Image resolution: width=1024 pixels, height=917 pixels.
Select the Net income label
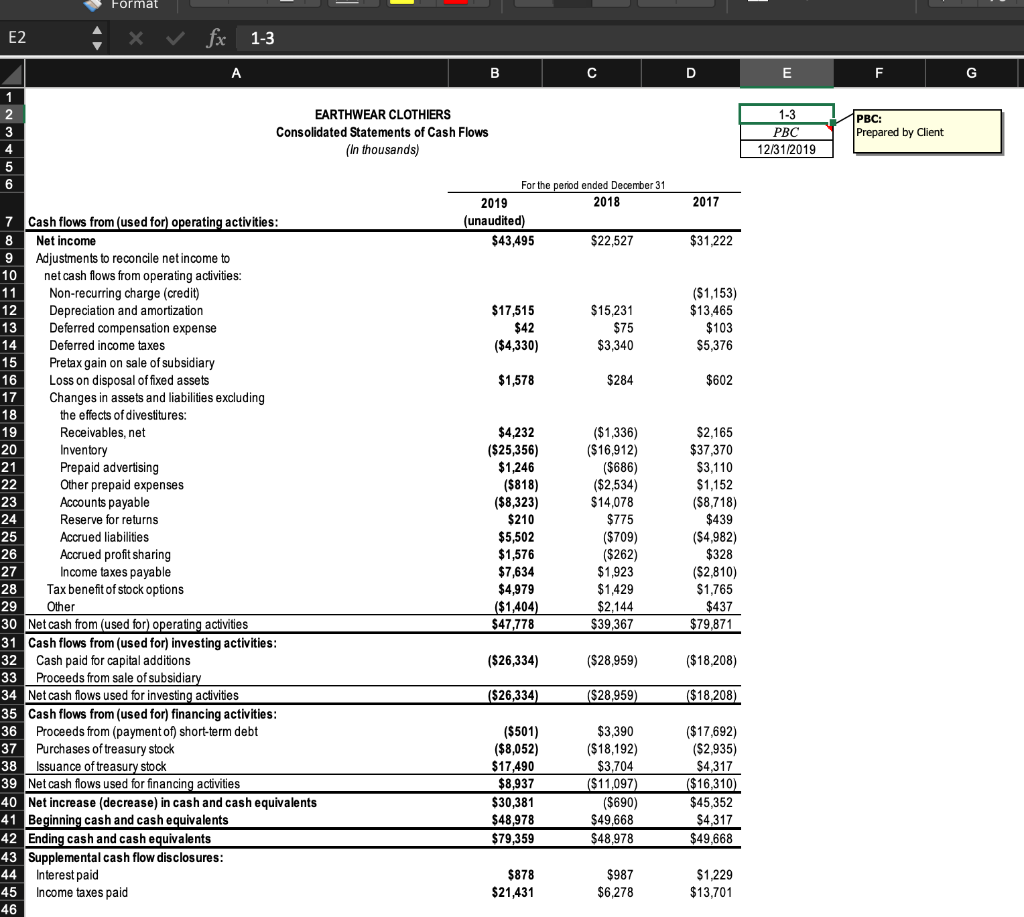66,241
